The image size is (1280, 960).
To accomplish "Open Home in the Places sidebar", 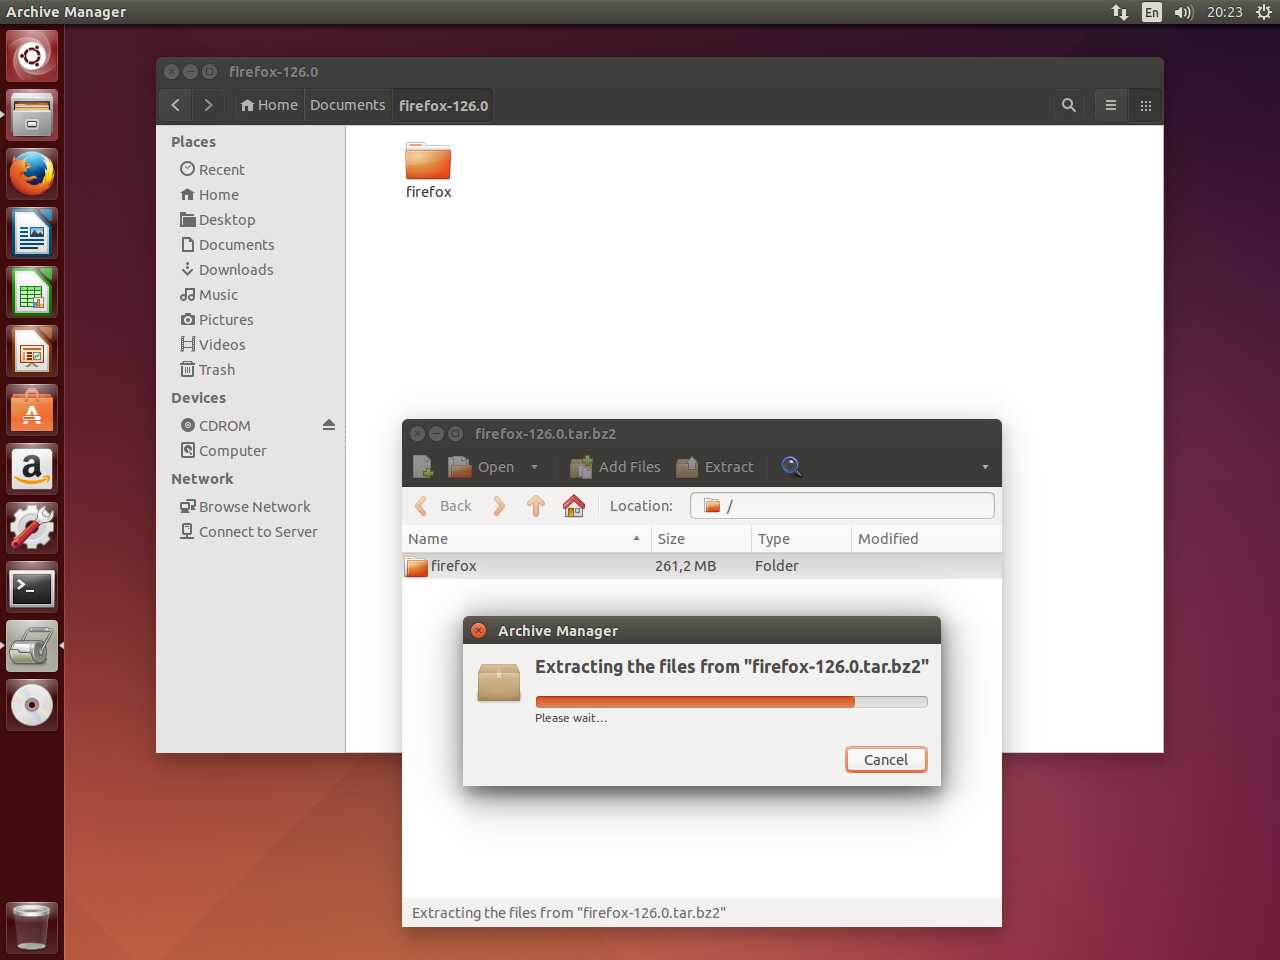I will (x=219, y=195).
